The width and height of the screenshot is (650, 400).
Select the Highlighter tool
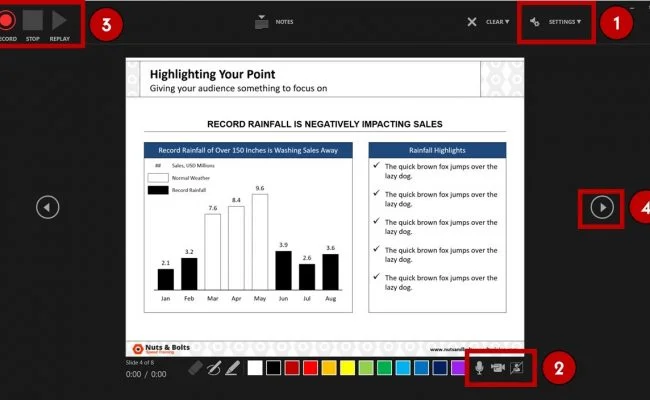click(x=233, y=368)
